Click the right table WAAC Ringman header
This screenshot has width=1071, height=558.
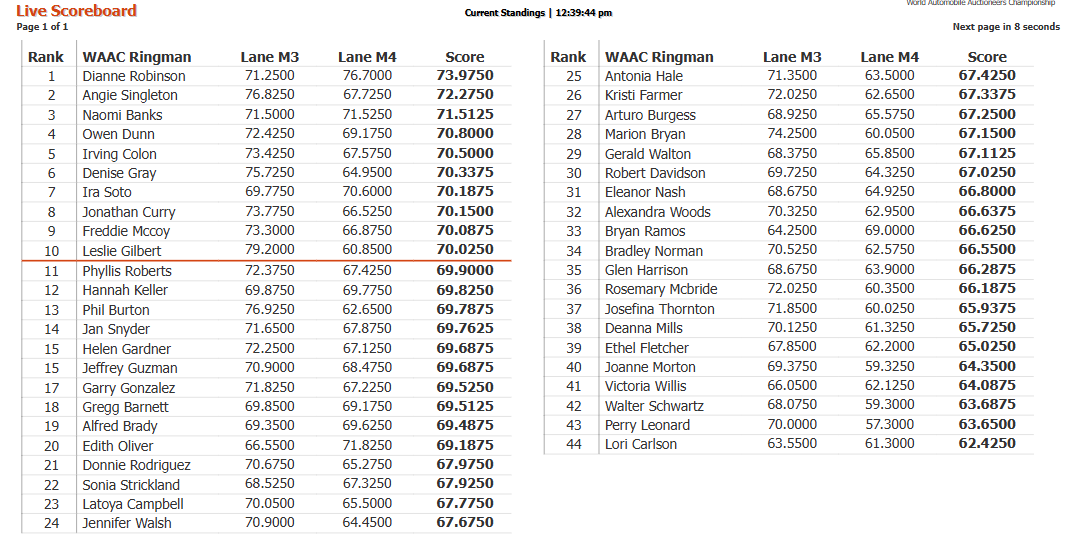[x=659, y=57]
